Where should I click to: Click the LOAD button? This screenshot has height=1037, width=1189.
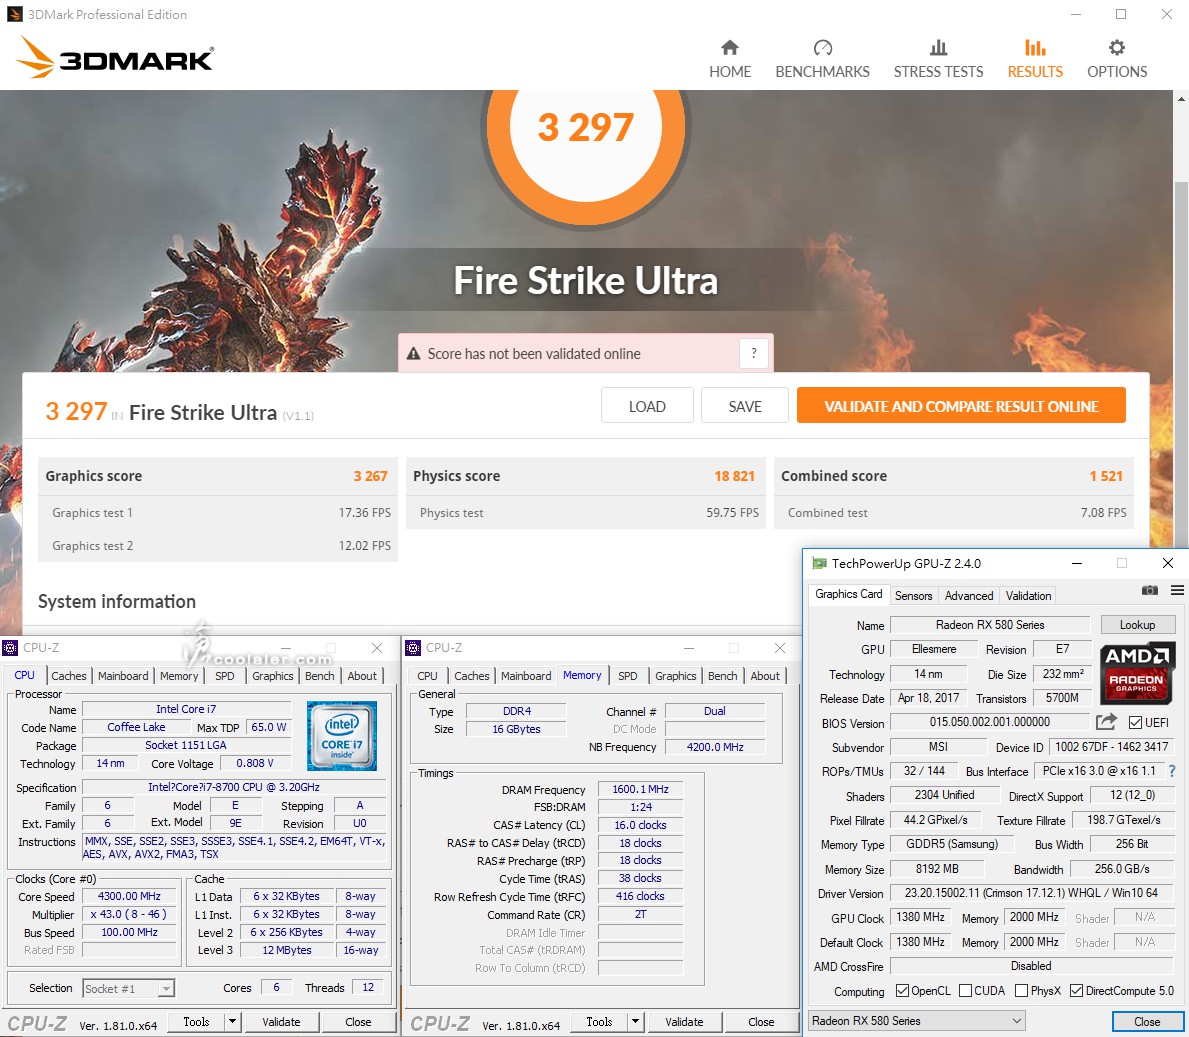pos(647,406)
